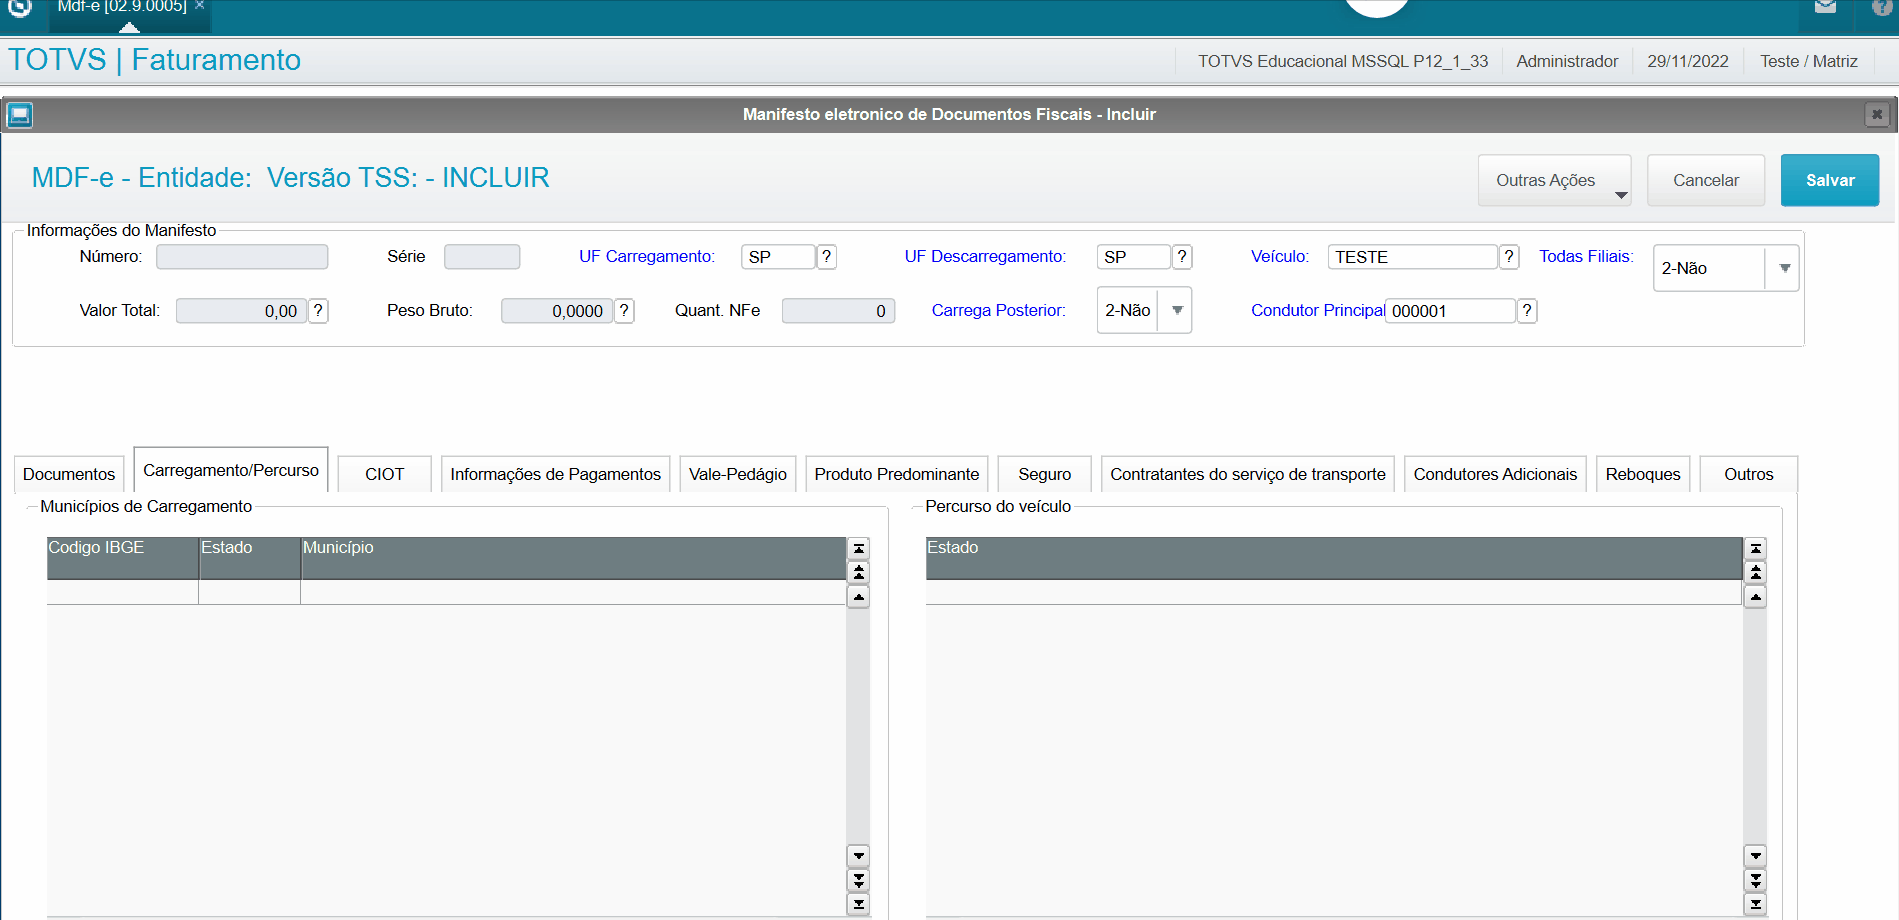Close the Mdf-e [02.9.0005] top tab

[200, 6]
